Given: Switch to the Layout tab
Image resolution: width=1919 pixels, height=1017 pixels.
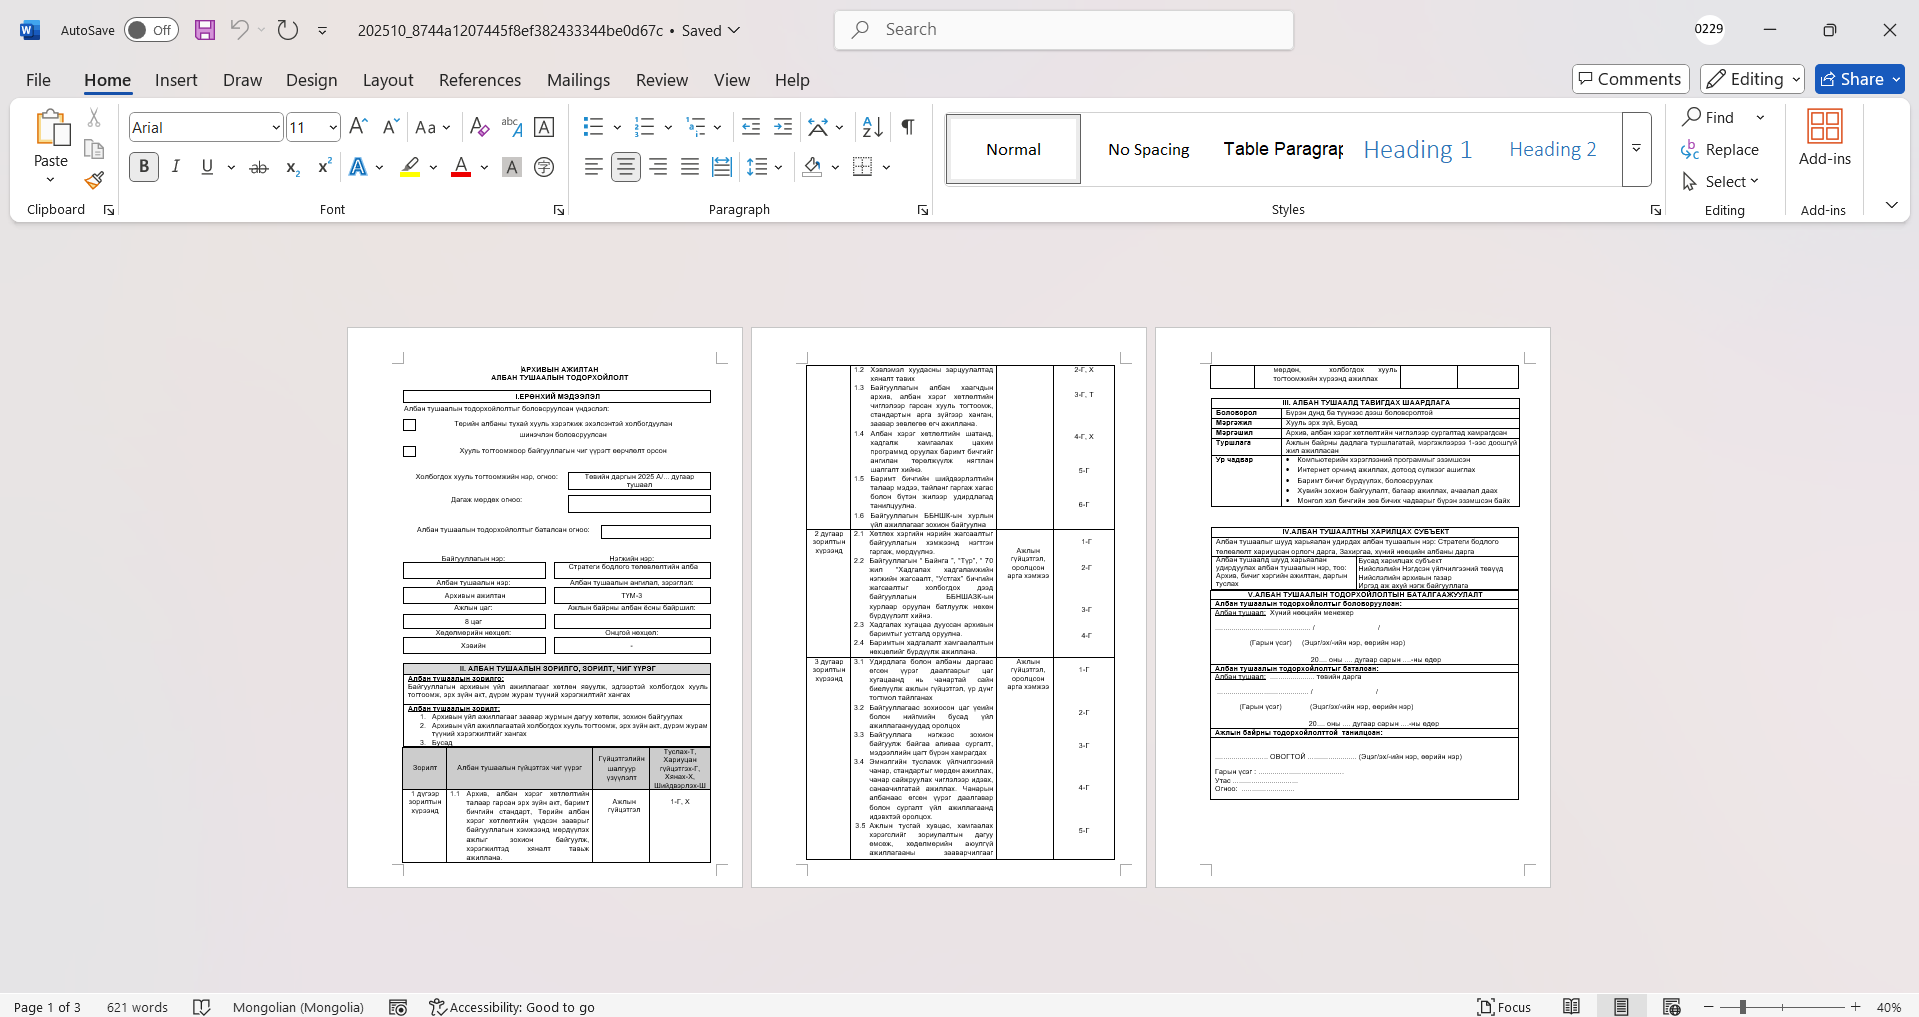Looking at the screenshot, I should click(x=387, y=80).
